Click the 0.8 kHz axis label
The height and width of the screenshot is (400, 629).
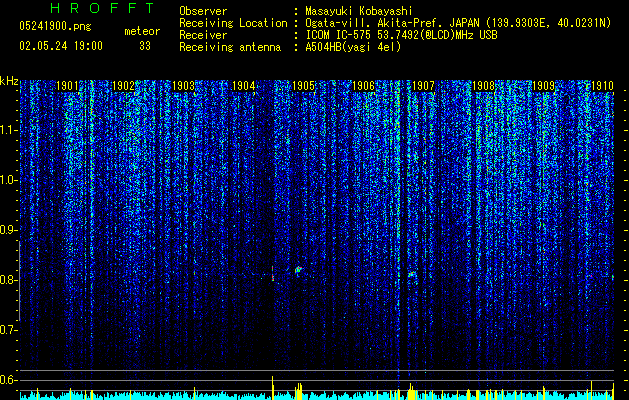[x=9, y=280]
